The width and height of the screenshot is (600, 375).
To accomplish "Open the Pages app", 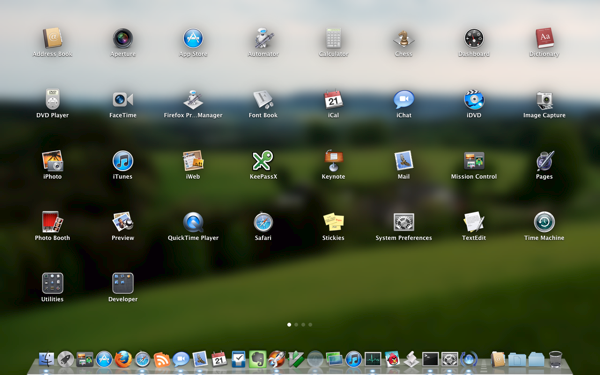I will 544,161.
